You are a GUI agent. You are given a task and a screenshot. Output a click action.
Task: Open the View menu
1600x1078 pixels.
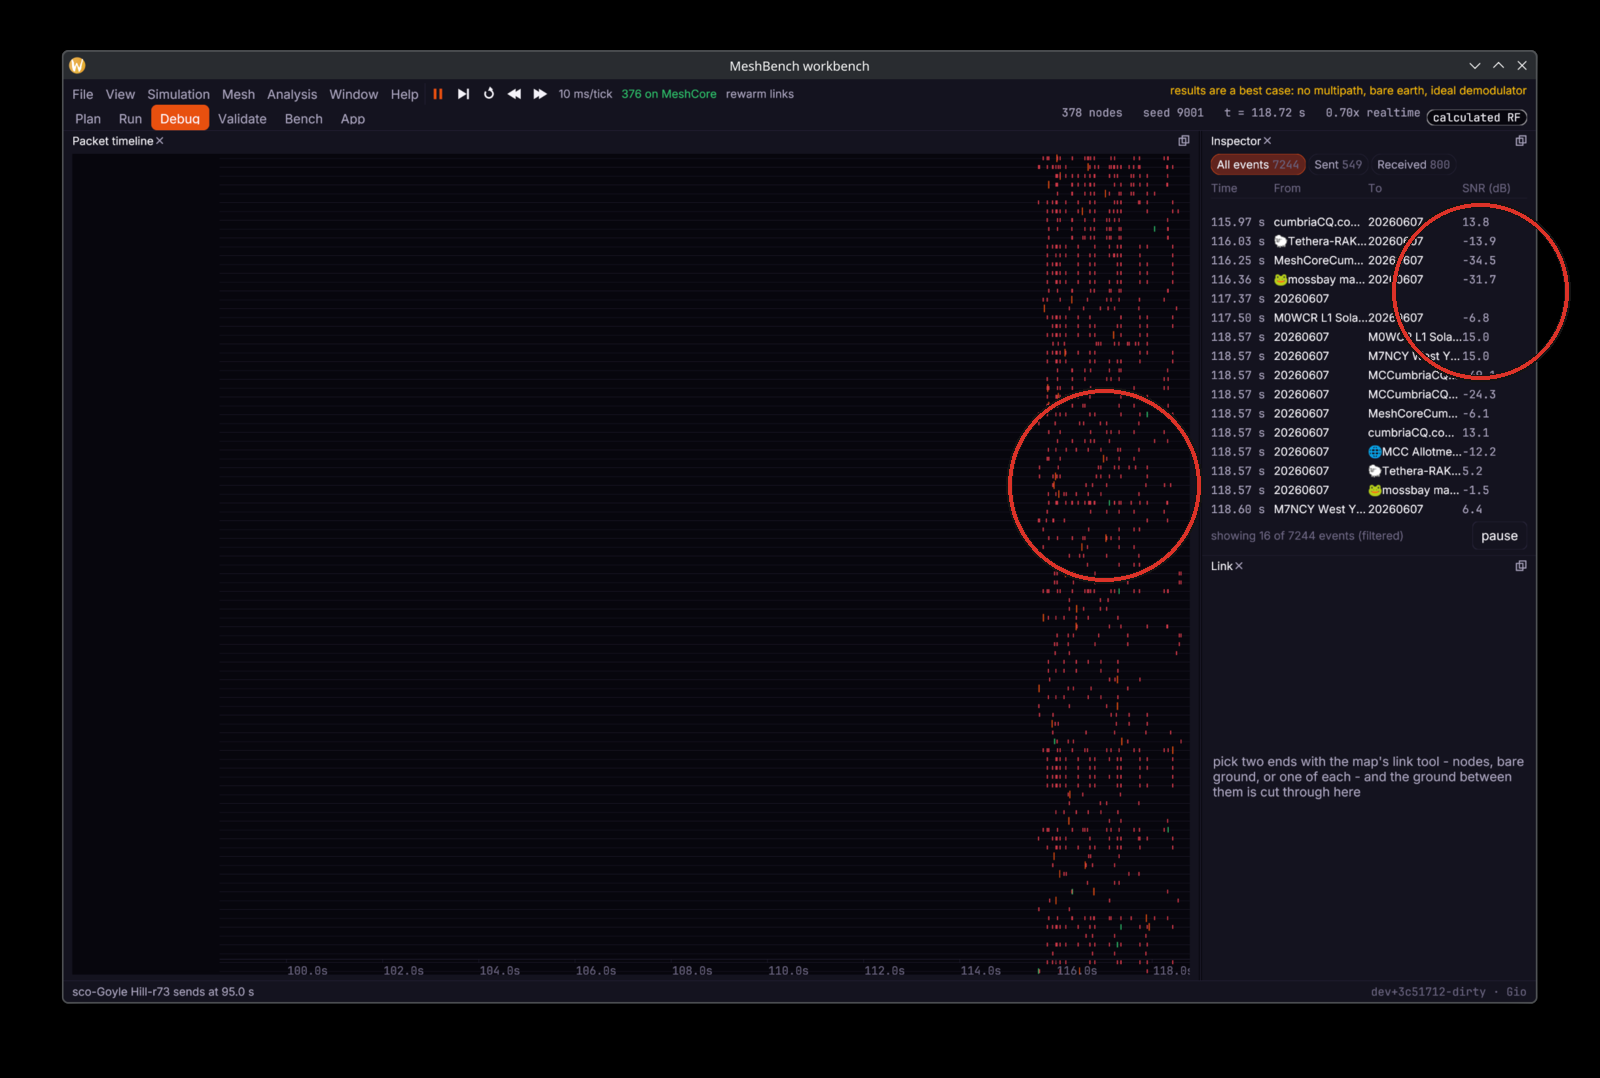[x=120, y=94]
